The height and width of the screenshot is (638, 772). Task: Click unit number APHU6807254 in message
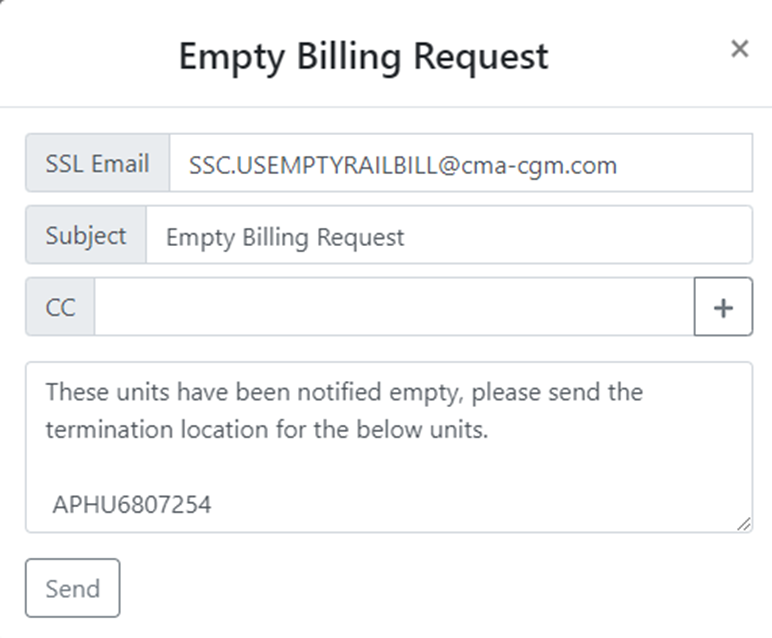coord(132,505)
